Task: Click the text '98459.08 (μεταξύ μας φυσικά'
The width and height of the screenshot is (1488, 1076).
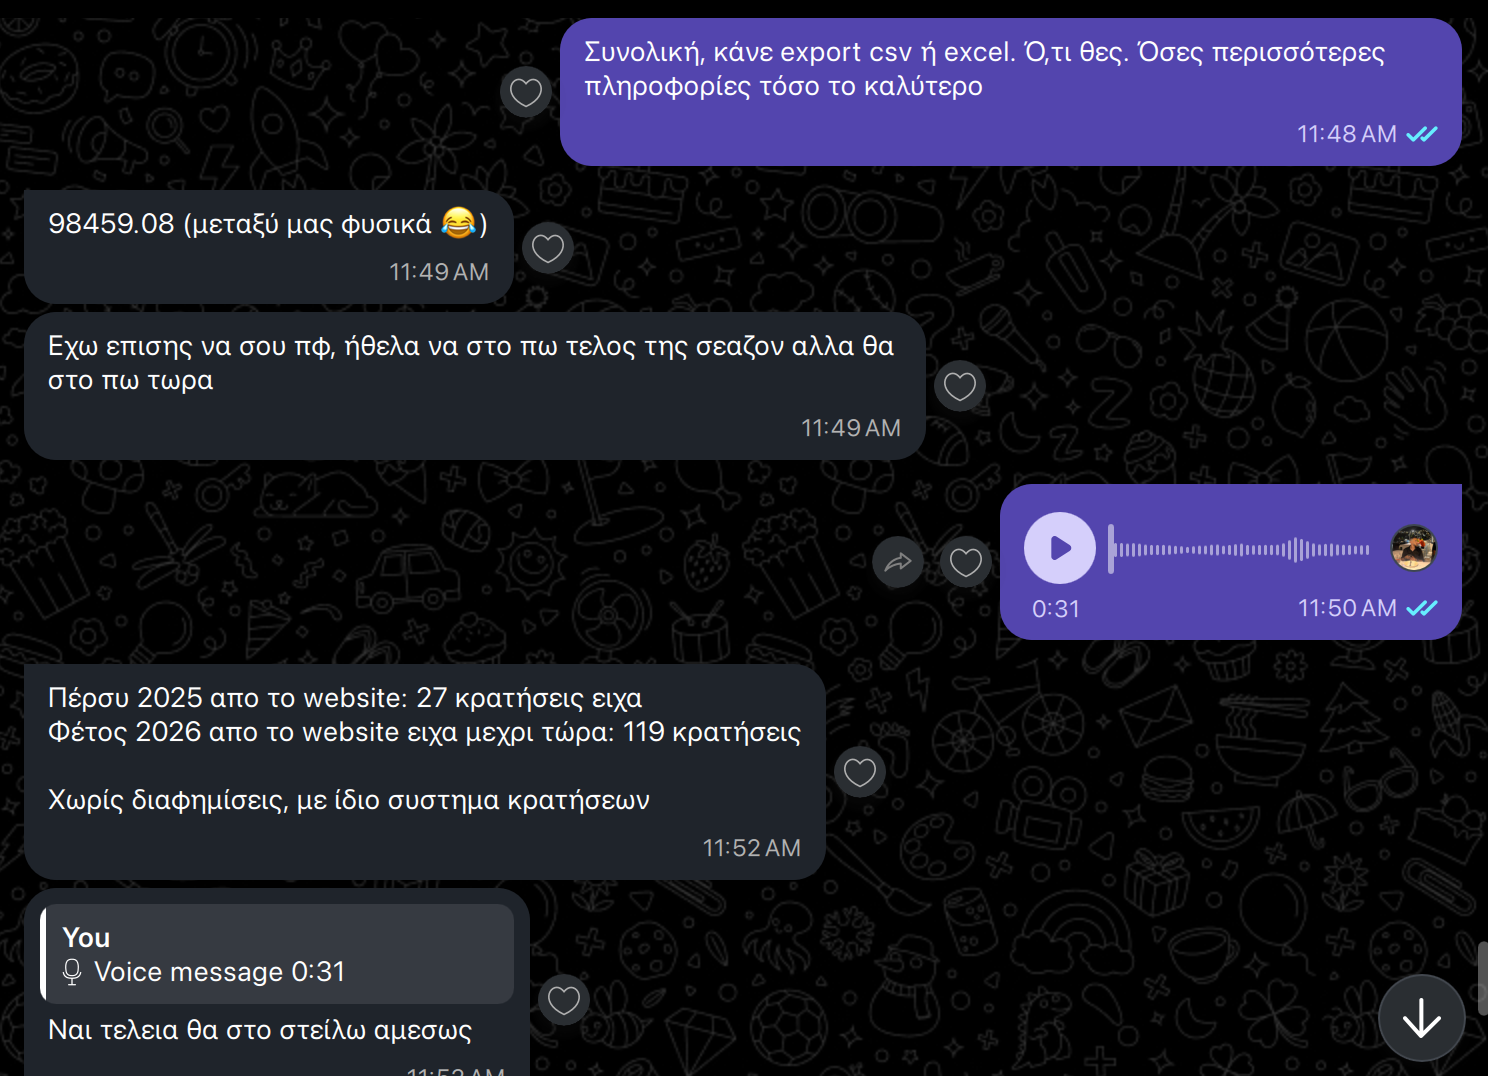Action: 240,224
